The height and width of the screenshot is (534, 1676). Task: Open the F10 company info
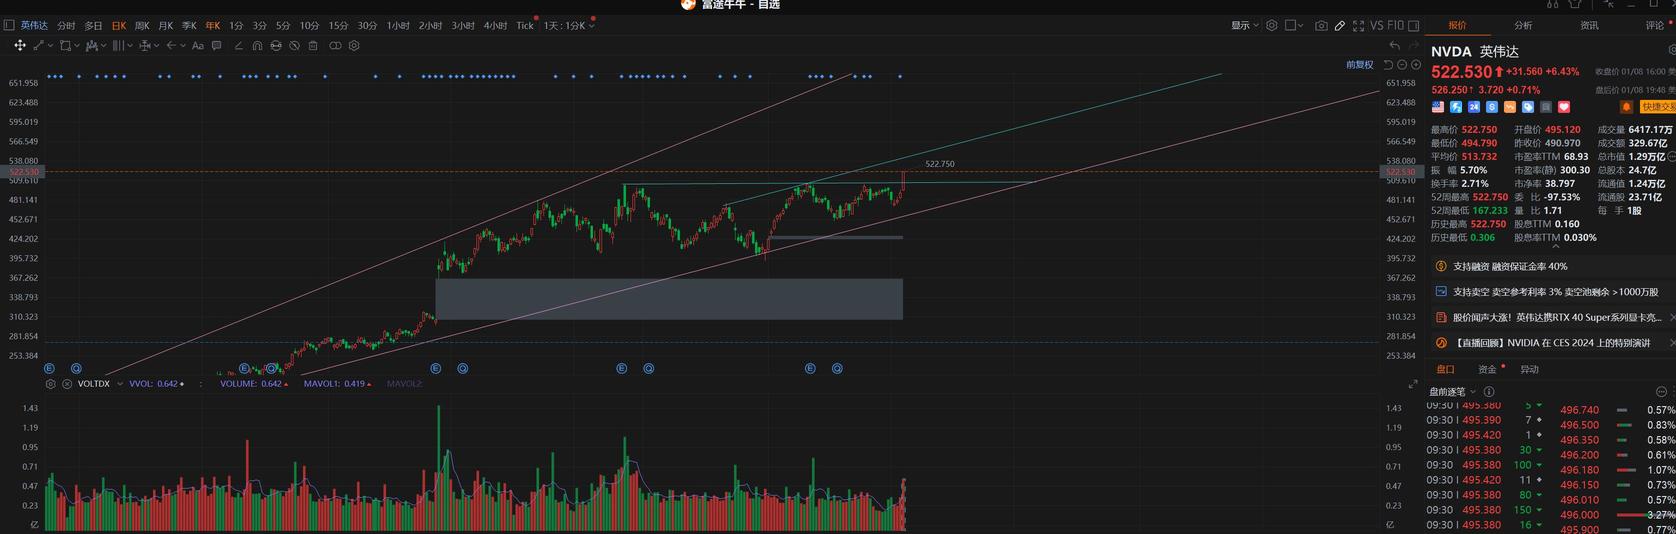1396,25
